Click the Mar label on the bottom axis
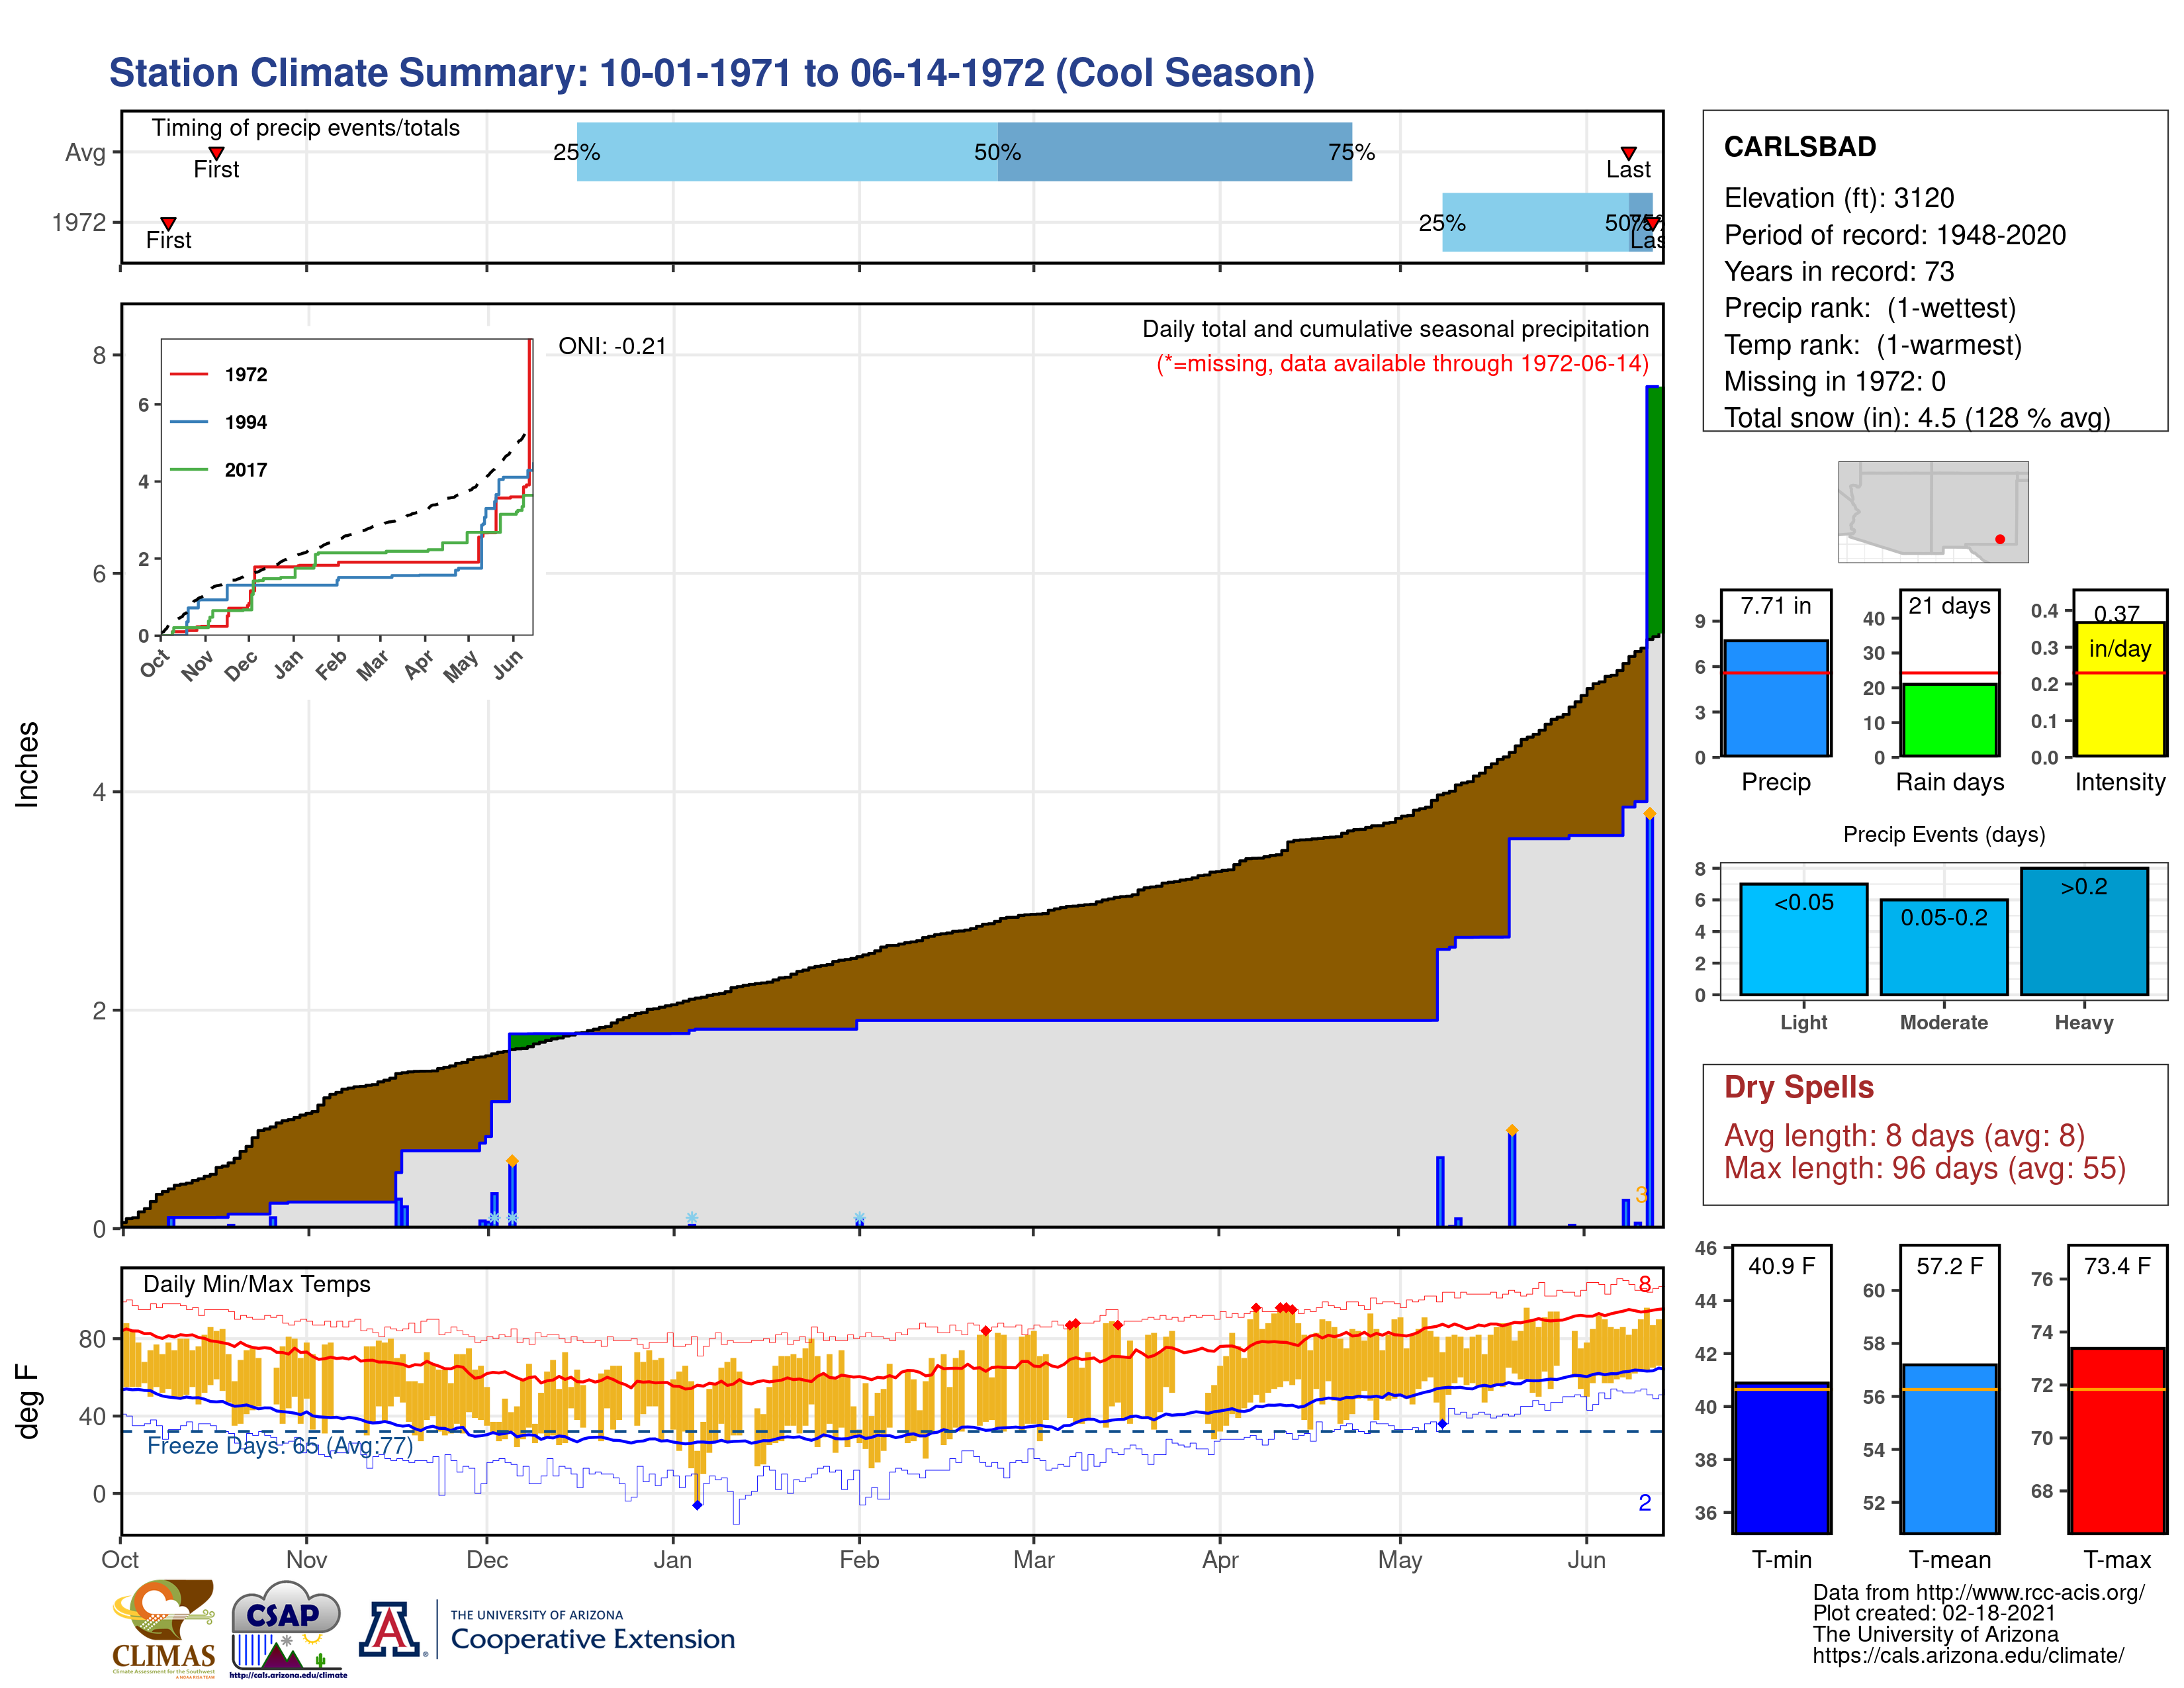 pyautogui.click(x=1033, y=1559)
